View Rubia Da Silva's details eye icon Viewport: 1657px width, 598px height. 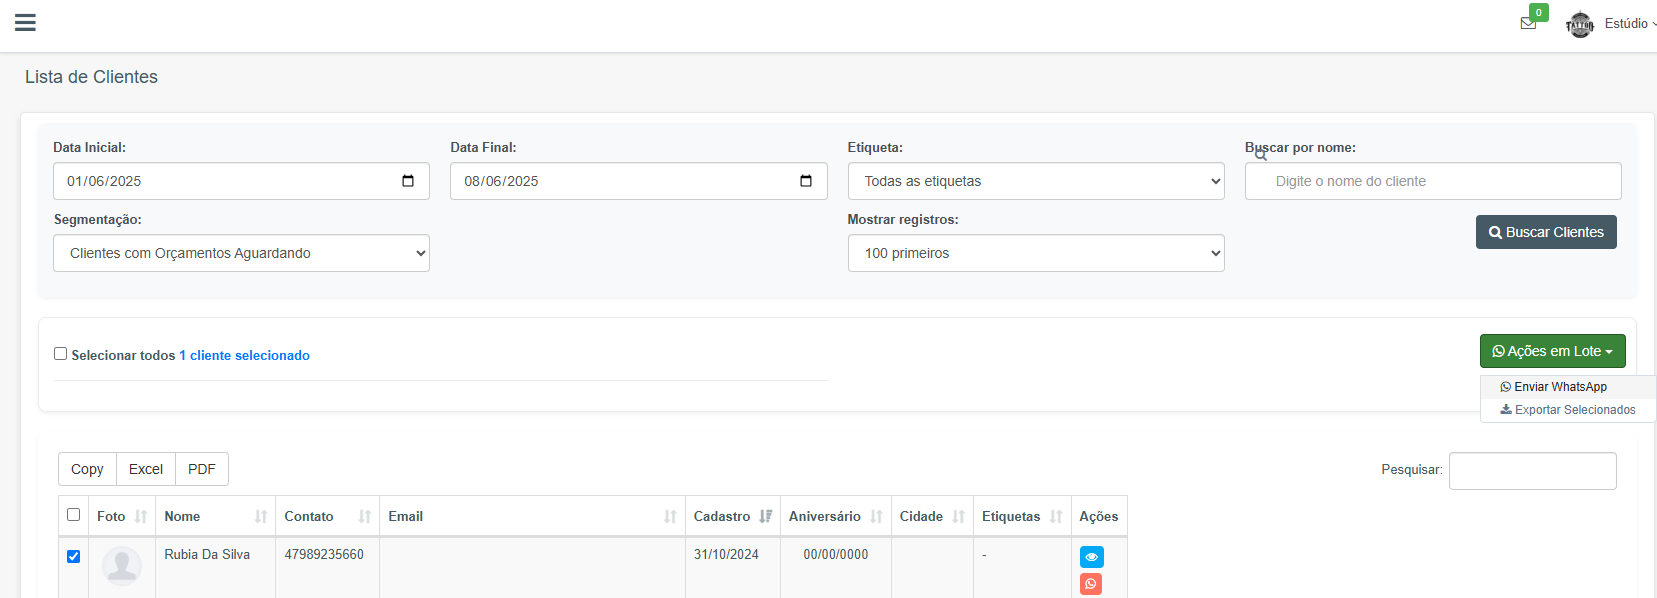tap(1091, 557)
